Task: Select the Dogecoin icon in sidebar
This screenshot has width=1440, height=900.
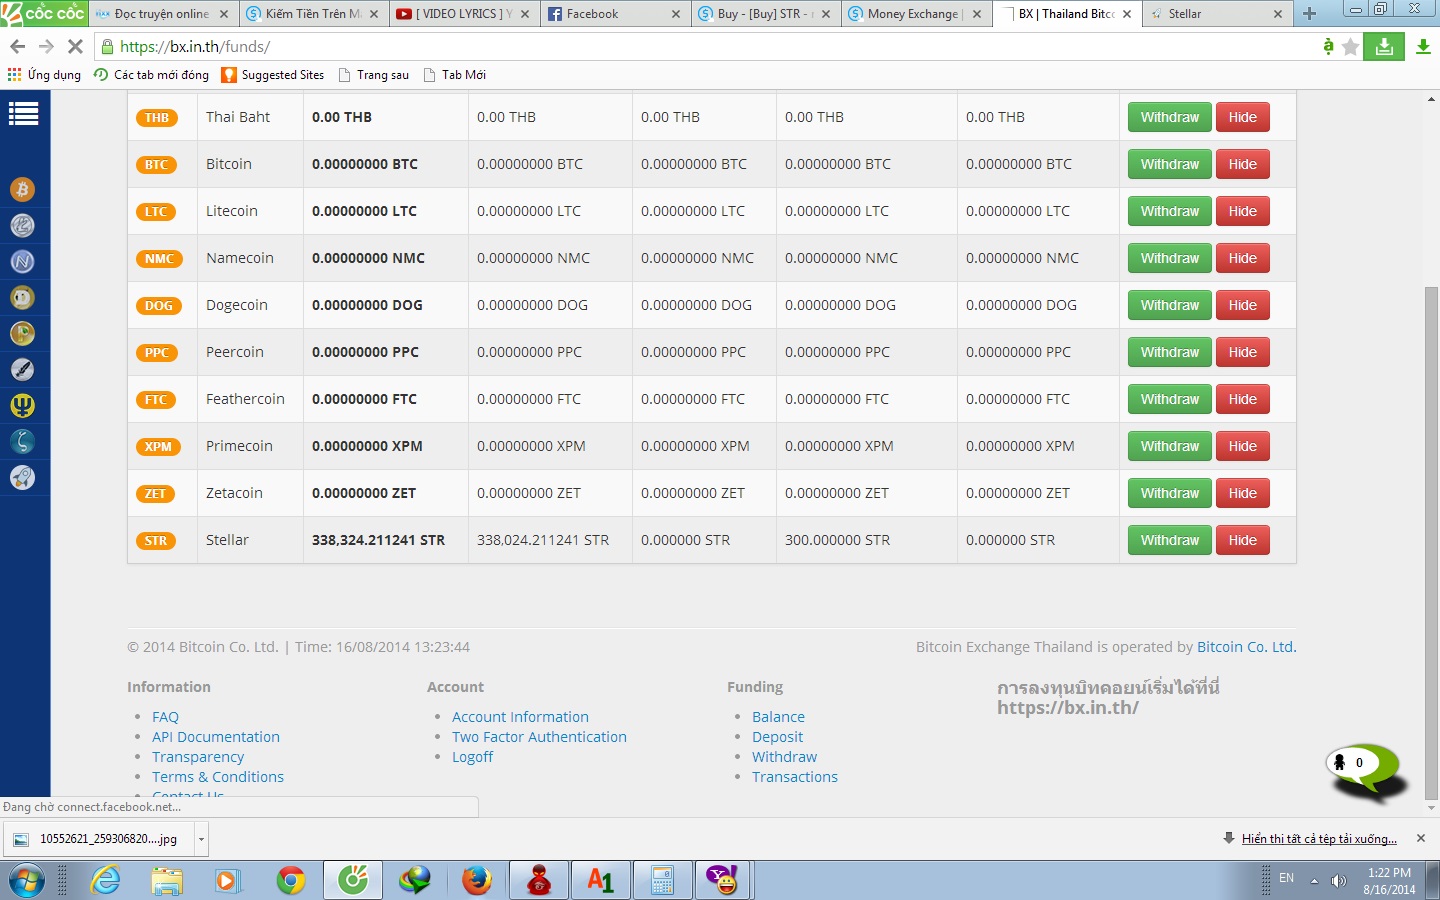Action: pos(22,297)
